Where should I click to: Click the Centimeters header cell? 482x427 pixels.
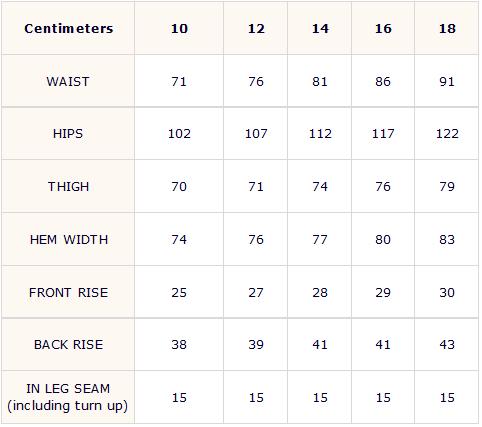click(x=68, y=29)
